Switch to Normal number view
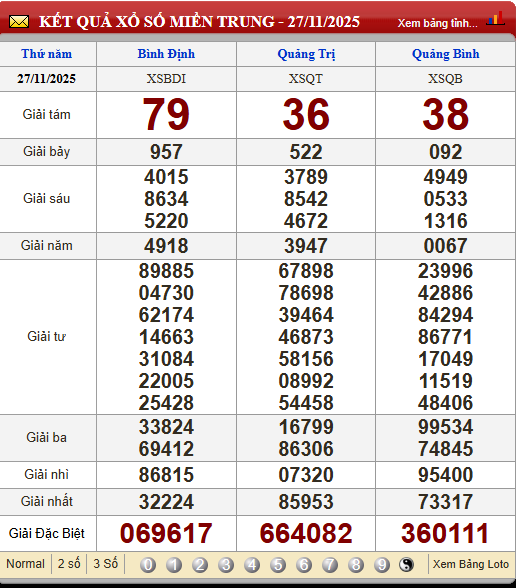This screenshot has width=518, height=588. pos(26,564)
